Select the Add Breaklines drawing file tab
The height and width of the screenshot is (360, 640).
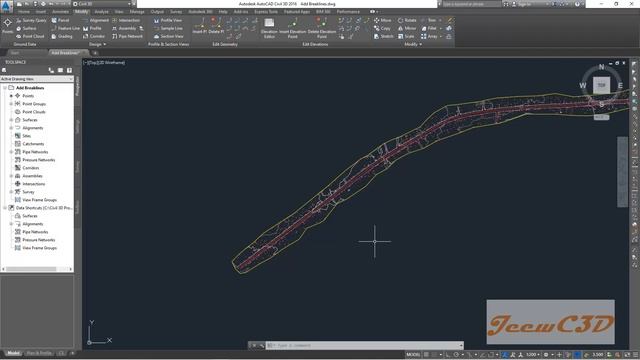(x=68, y=53)
